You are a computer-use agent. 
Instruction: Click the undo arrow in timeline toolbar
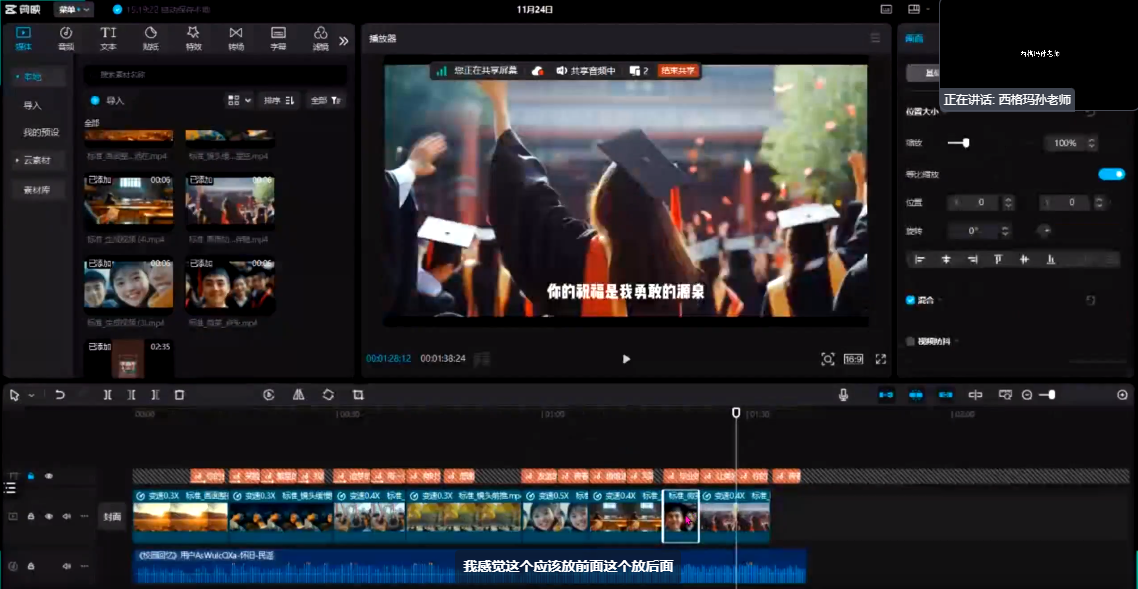[60, 395]
